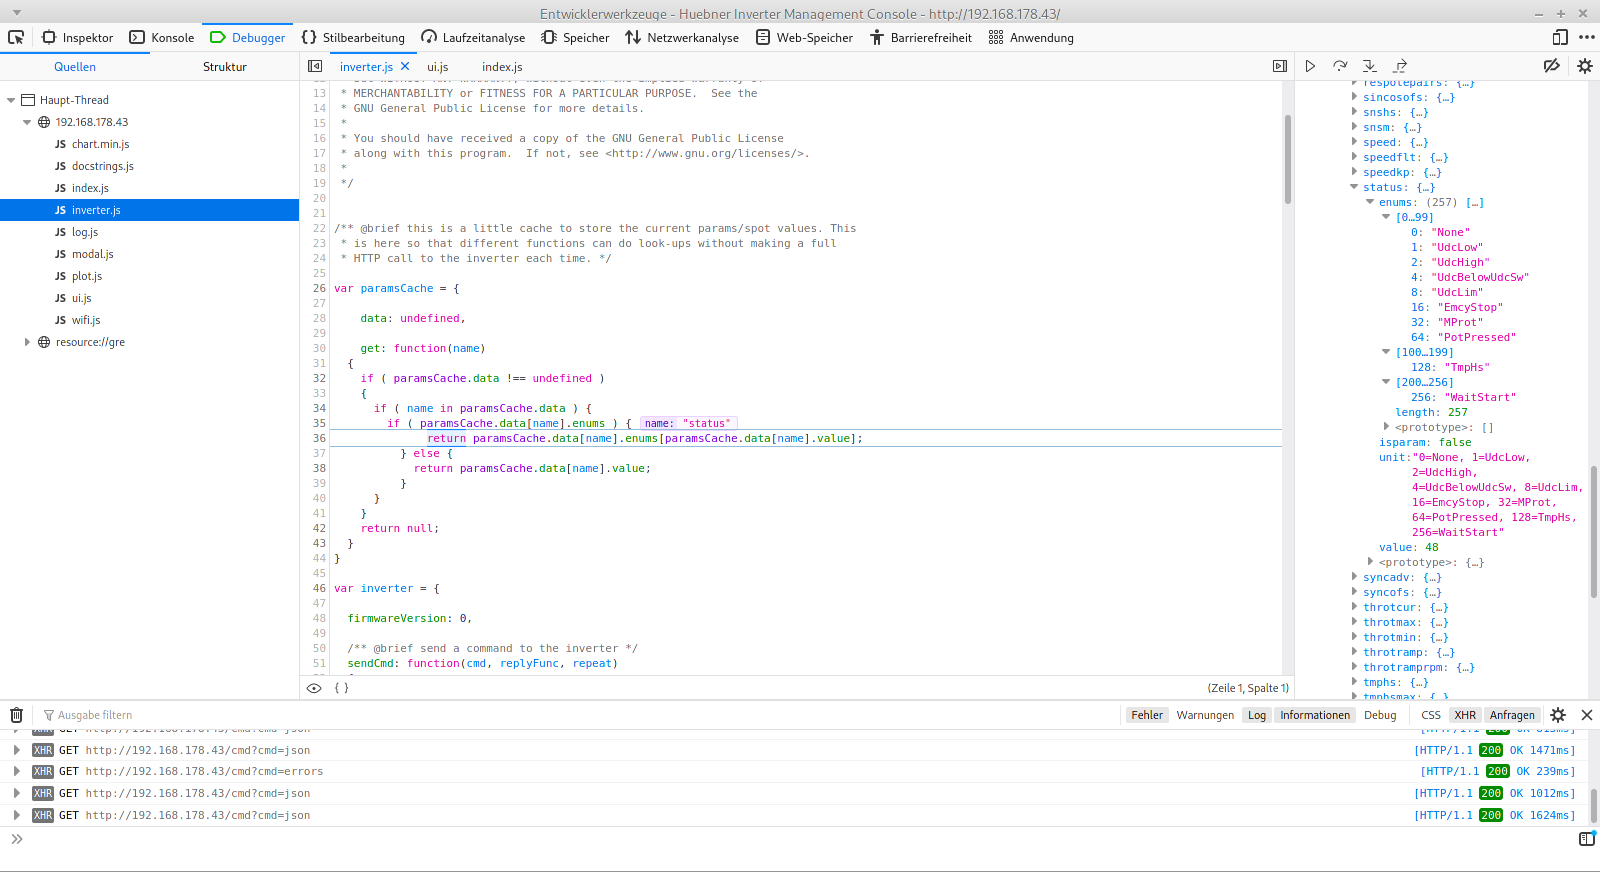The width and height of the screenshot is (1600, 872).
Task: Click the Resume debugger play button
Action: tap(1310, 66)
